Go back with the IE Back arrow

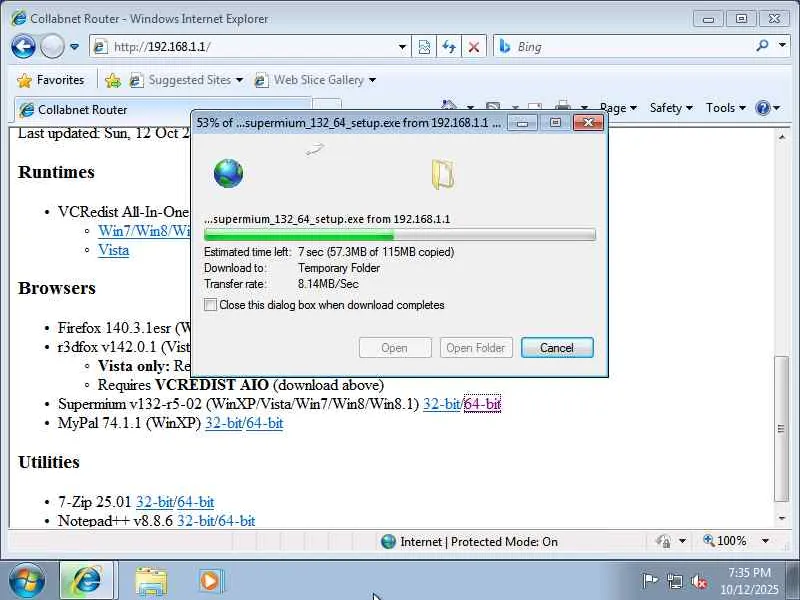click(23, 46)
